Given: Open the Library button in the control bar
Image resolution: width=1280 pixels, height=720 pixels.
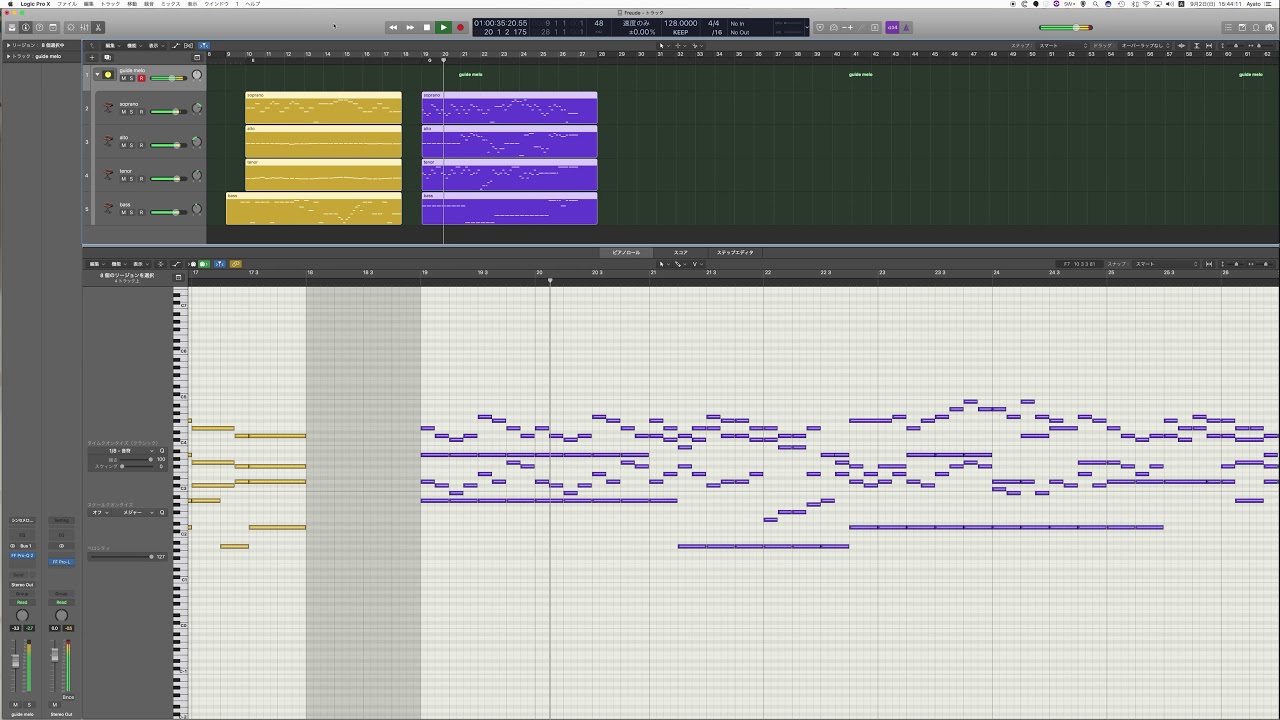Looking at the screenshot, I should (x=12, y=27).
